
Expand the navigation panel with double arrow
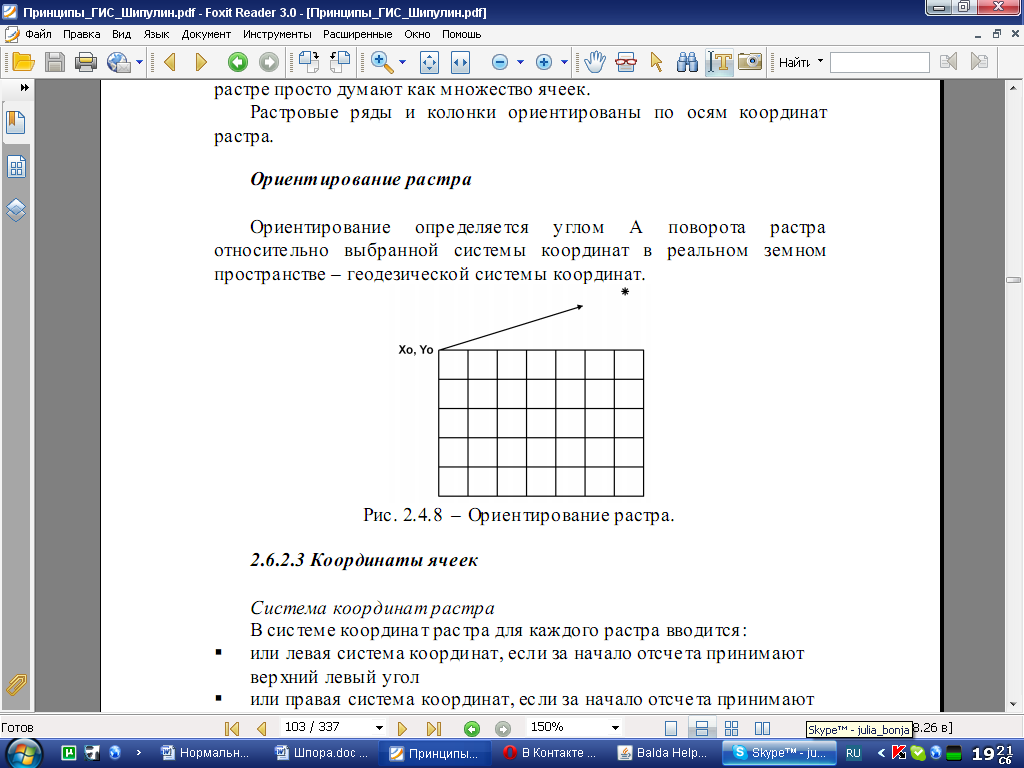pyautogui.click(x=25, y=87)
